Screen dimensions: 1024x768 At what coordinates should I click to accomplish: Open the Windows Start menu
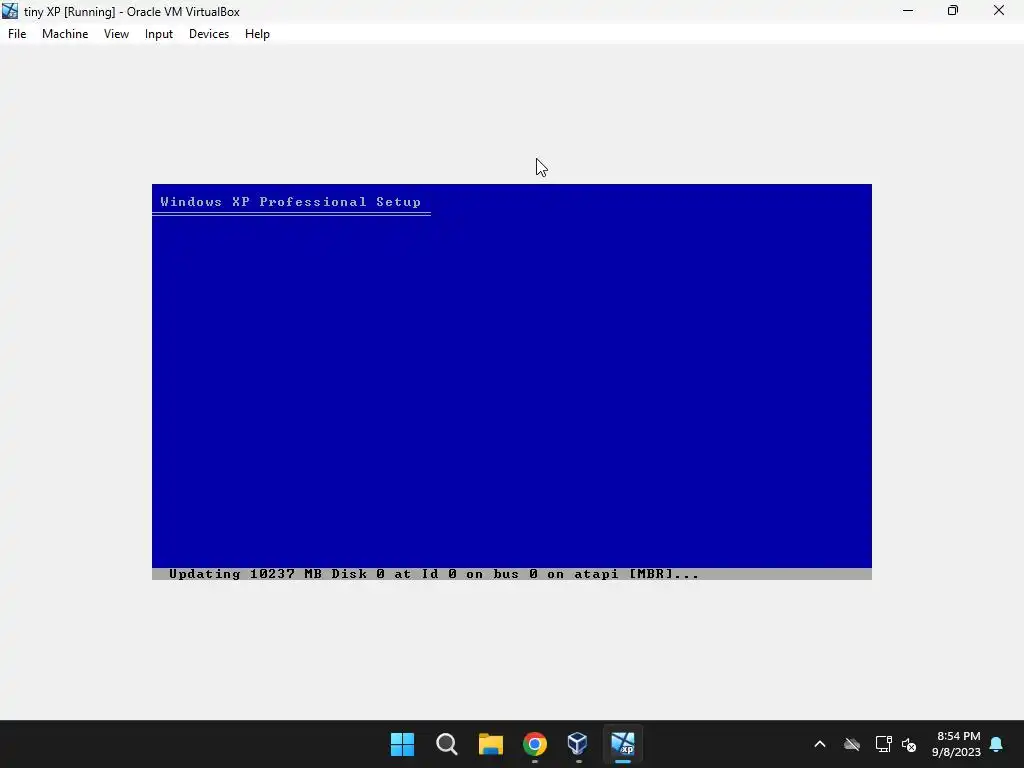[402, 744]
